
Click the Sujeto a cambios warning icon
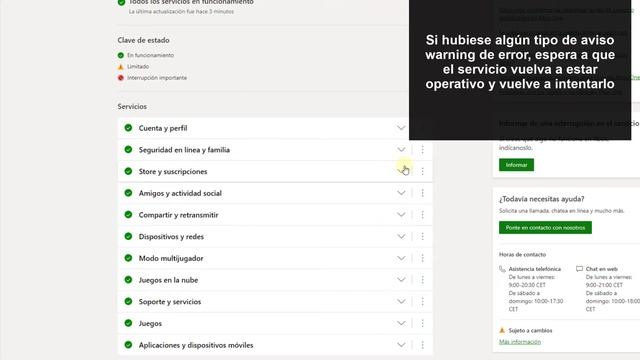502,330
